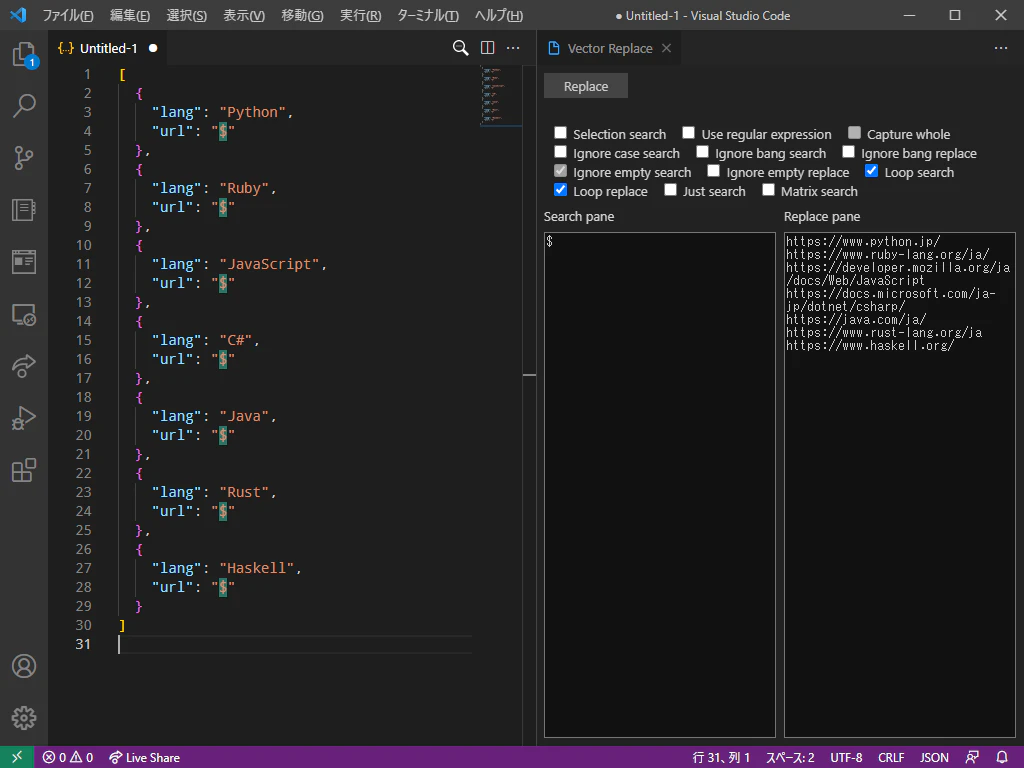Open the Source Control view
1024x768 pixels.
click(24, 158)
